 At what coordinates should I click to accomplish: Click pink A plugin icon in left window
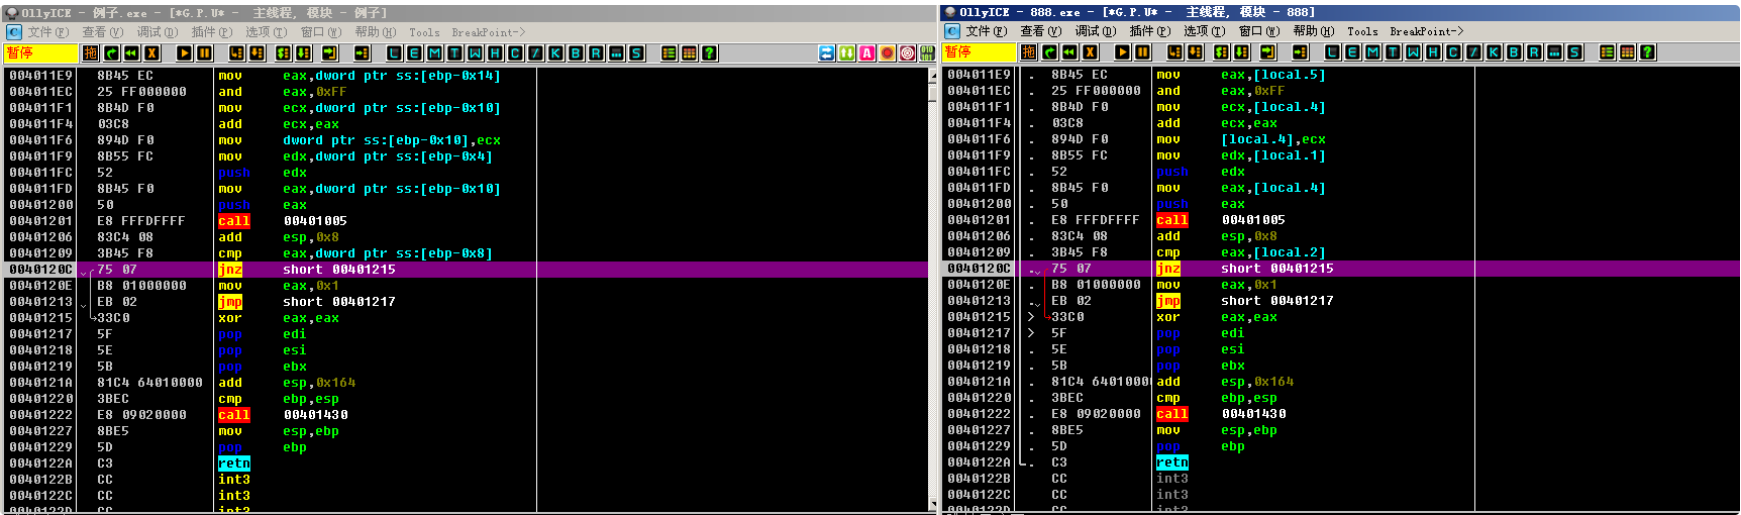(x=867, y=53)
